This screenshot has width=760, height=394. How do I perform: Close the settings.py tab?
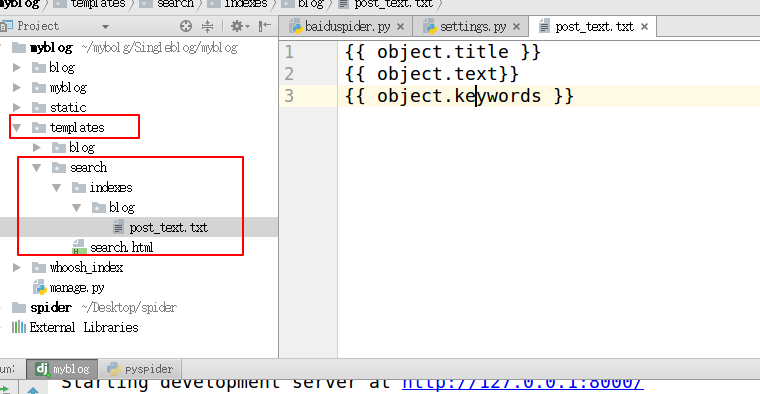517,27
